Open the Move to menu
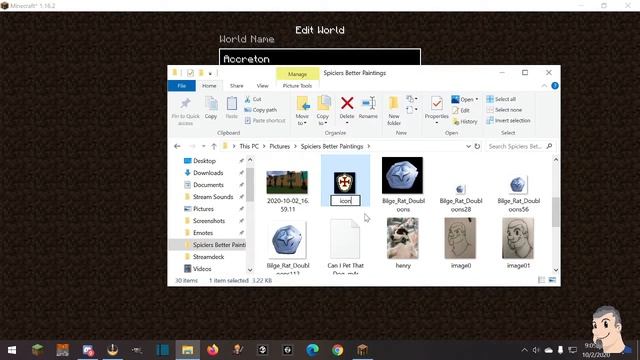 (302, 111)
